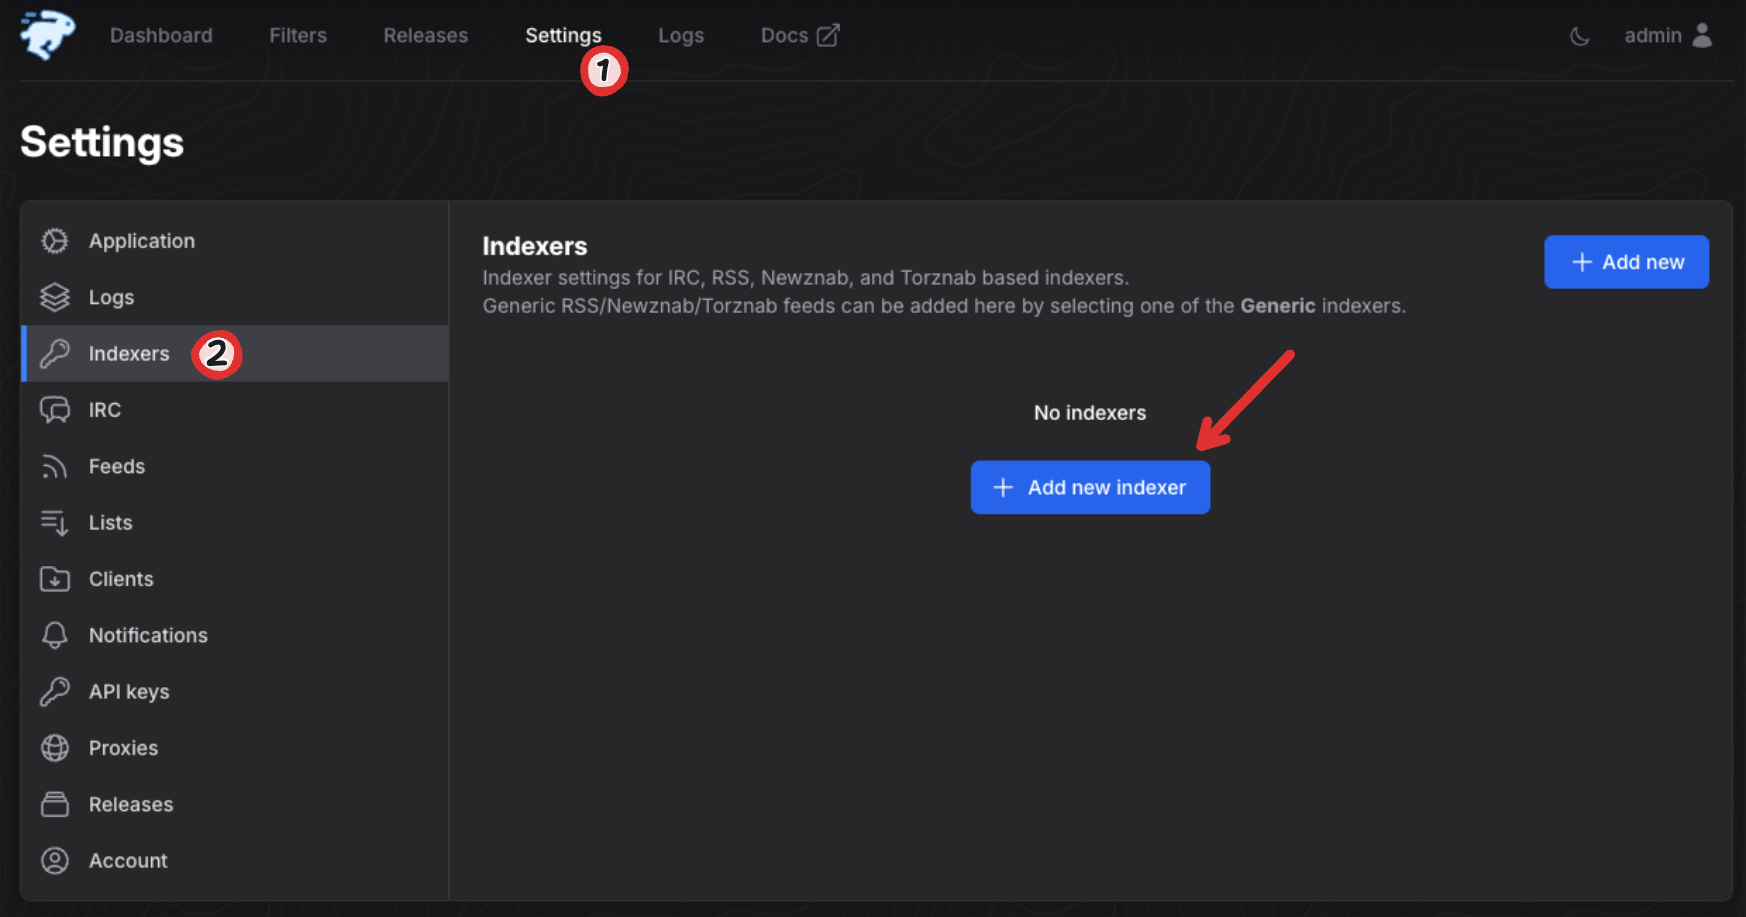Click the Application gear icon in sidebar
The width and height of the screenshot is (1746, 917).
click(x=55, y=241)
